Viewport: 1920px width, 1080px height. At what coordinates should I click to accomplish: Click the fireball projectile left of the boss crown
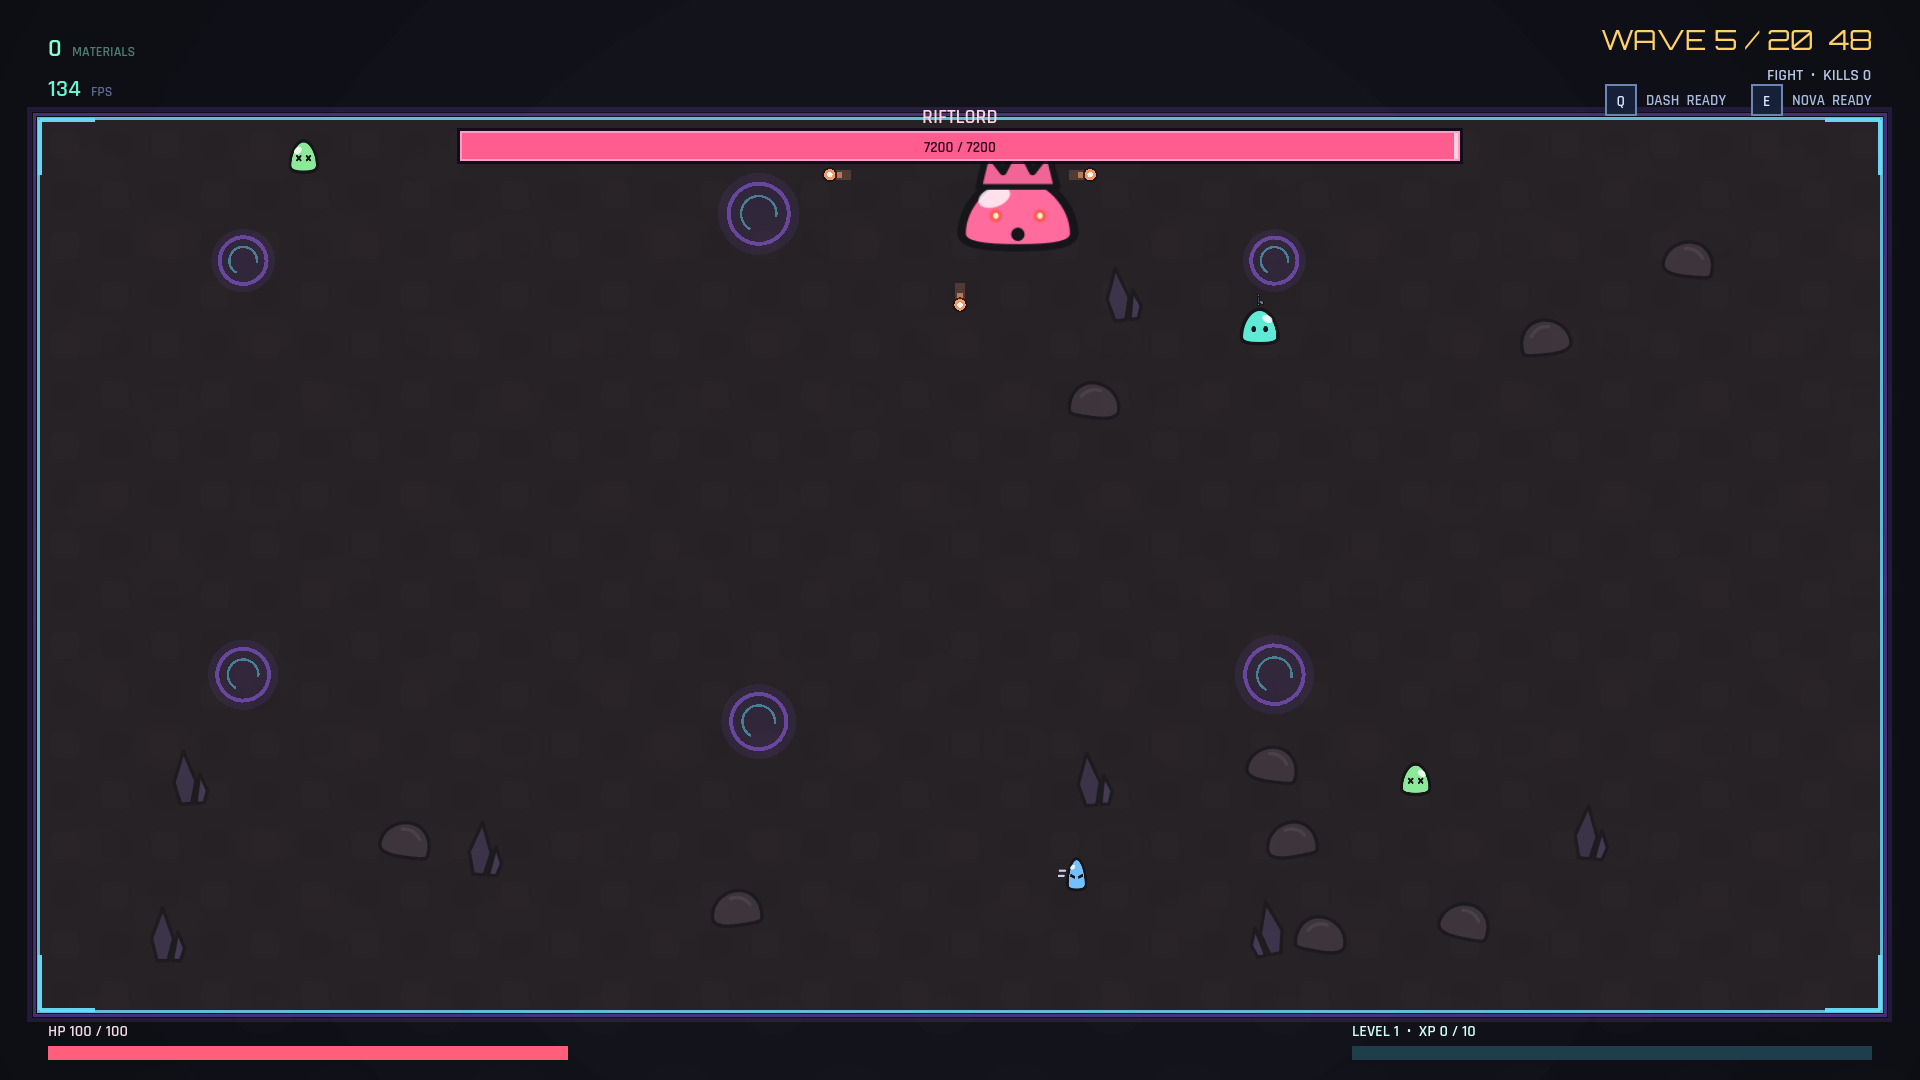tap(837, 175)
